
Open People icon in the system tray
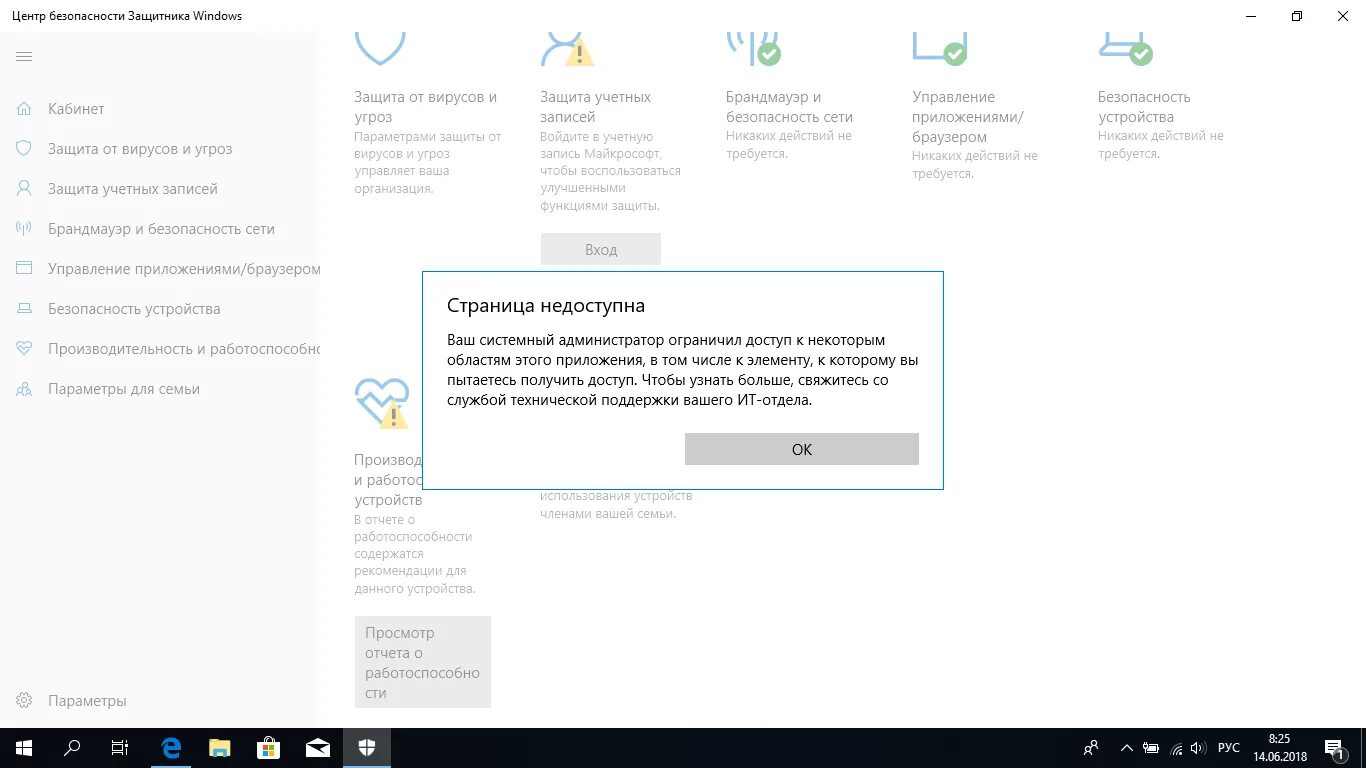[x=1092, y=748]
